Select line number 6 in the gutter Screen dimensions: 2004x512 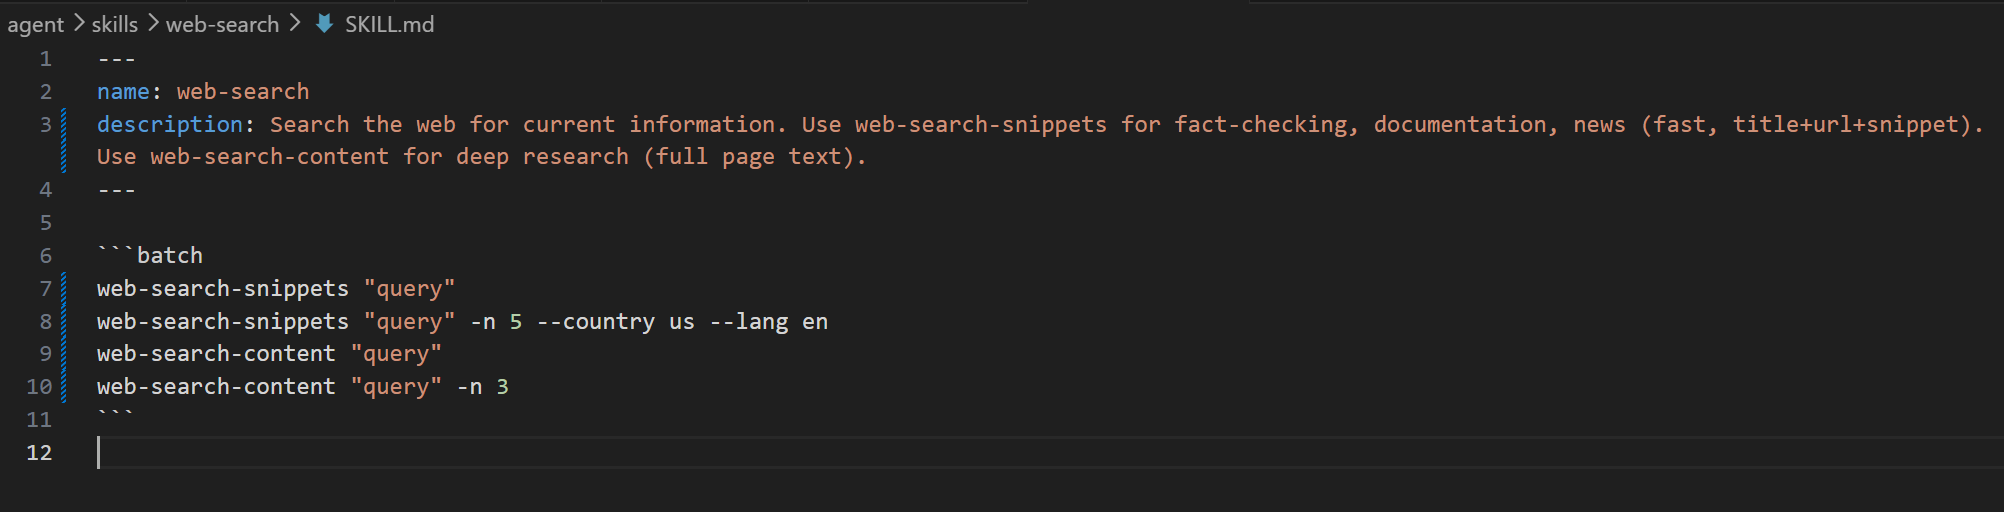pos(45,256)
